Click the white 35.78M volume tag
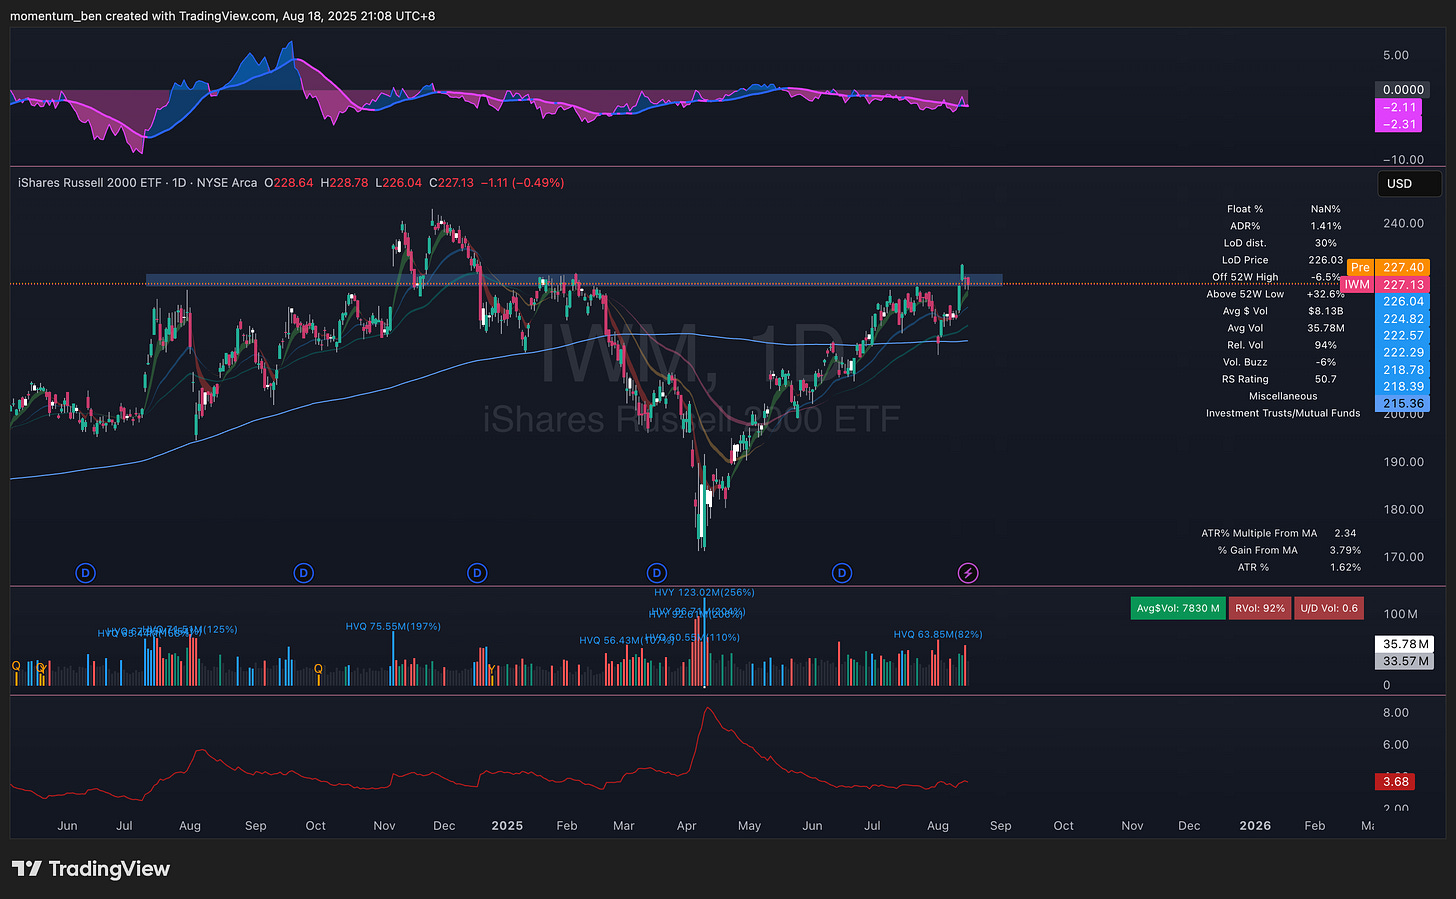Viewport: 1456px width, 899px height. tap(1405, 644)
